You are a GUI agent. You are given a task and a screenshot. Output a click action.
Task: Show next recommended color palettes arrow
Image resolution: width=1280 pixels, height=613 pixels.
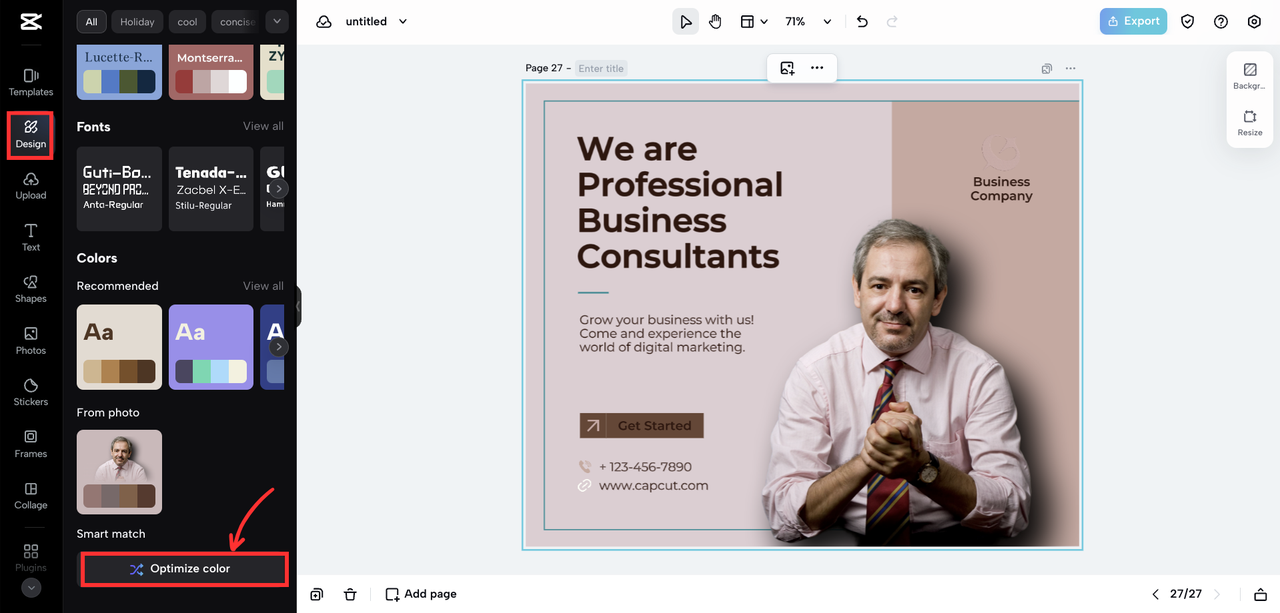point(280,346)
